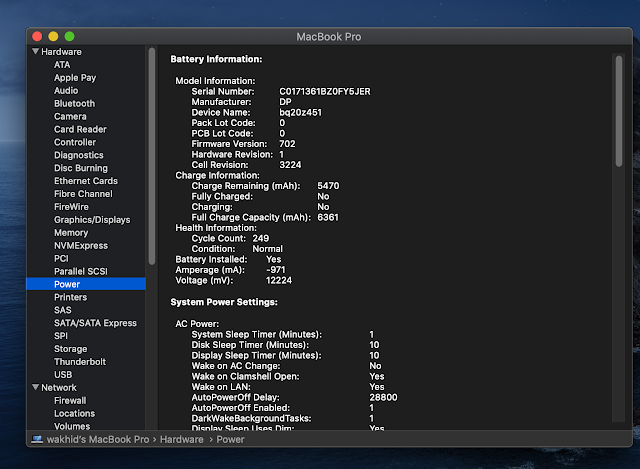Click Cycle Count value 249

coord(260,238)
